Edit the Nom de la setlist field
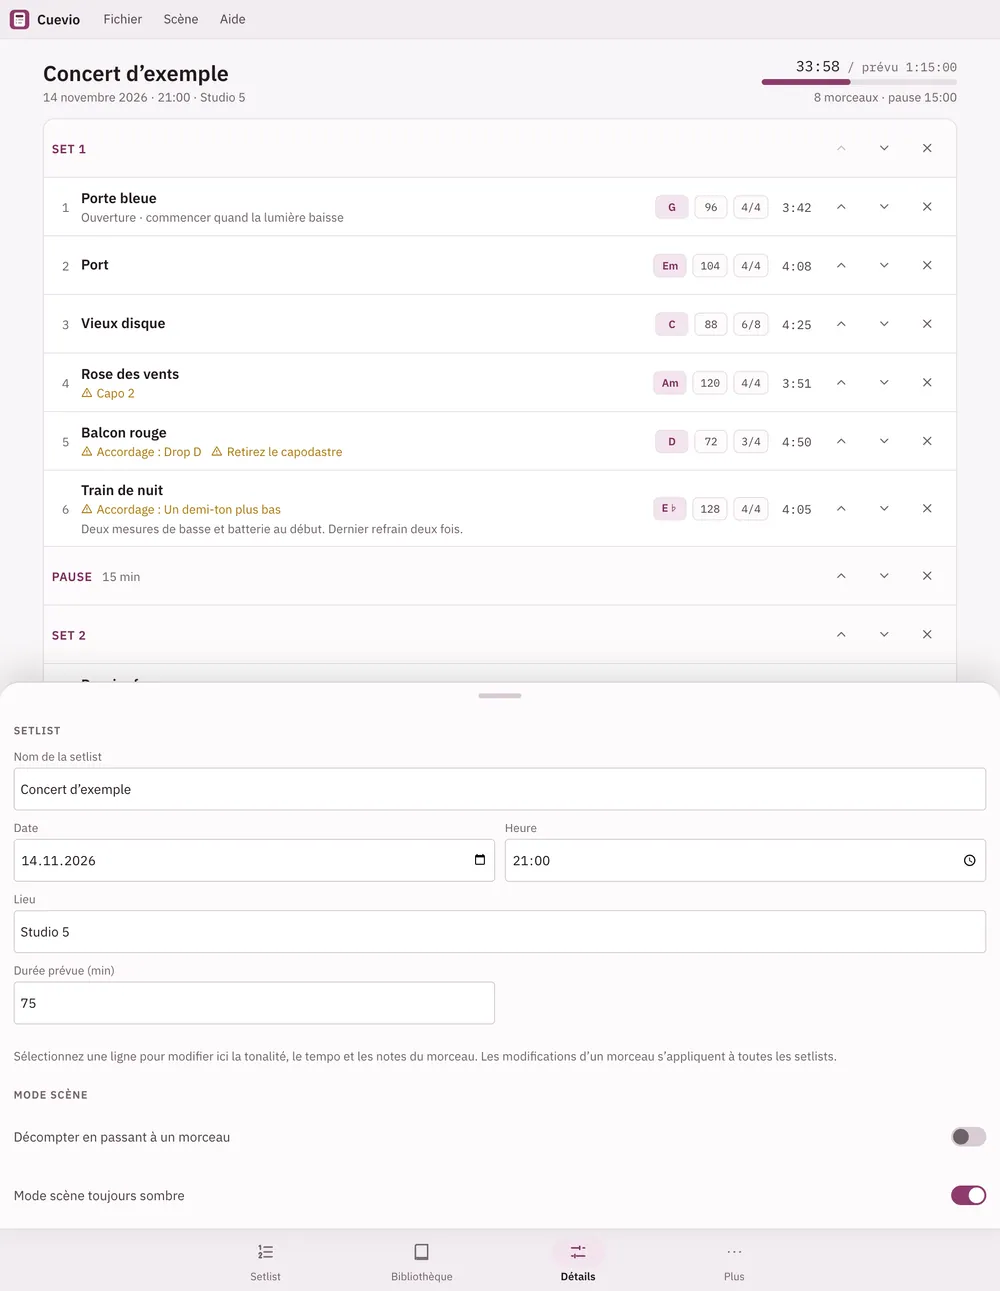 [x=500, y=789]
